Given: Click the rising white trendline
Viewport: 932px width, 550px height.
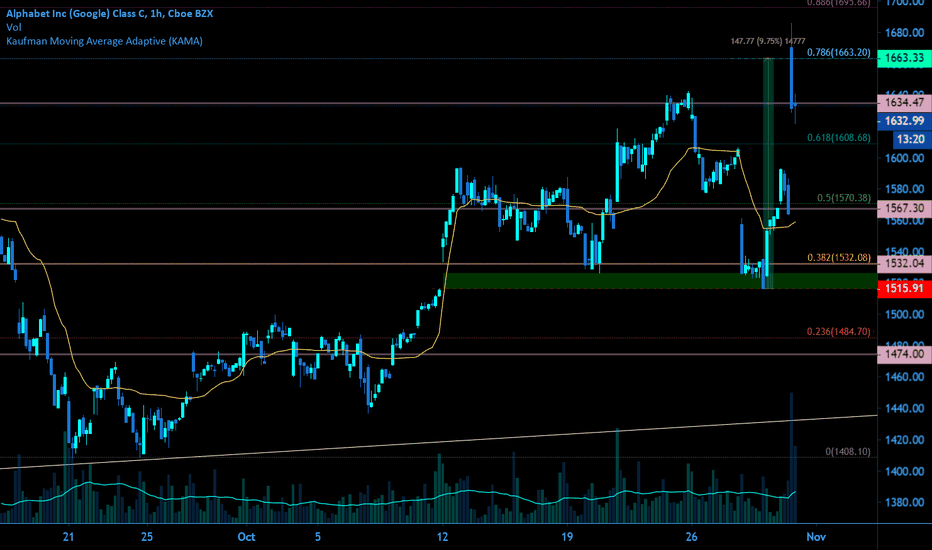Looking at the screenshot, I should click(x=438, y=442).
